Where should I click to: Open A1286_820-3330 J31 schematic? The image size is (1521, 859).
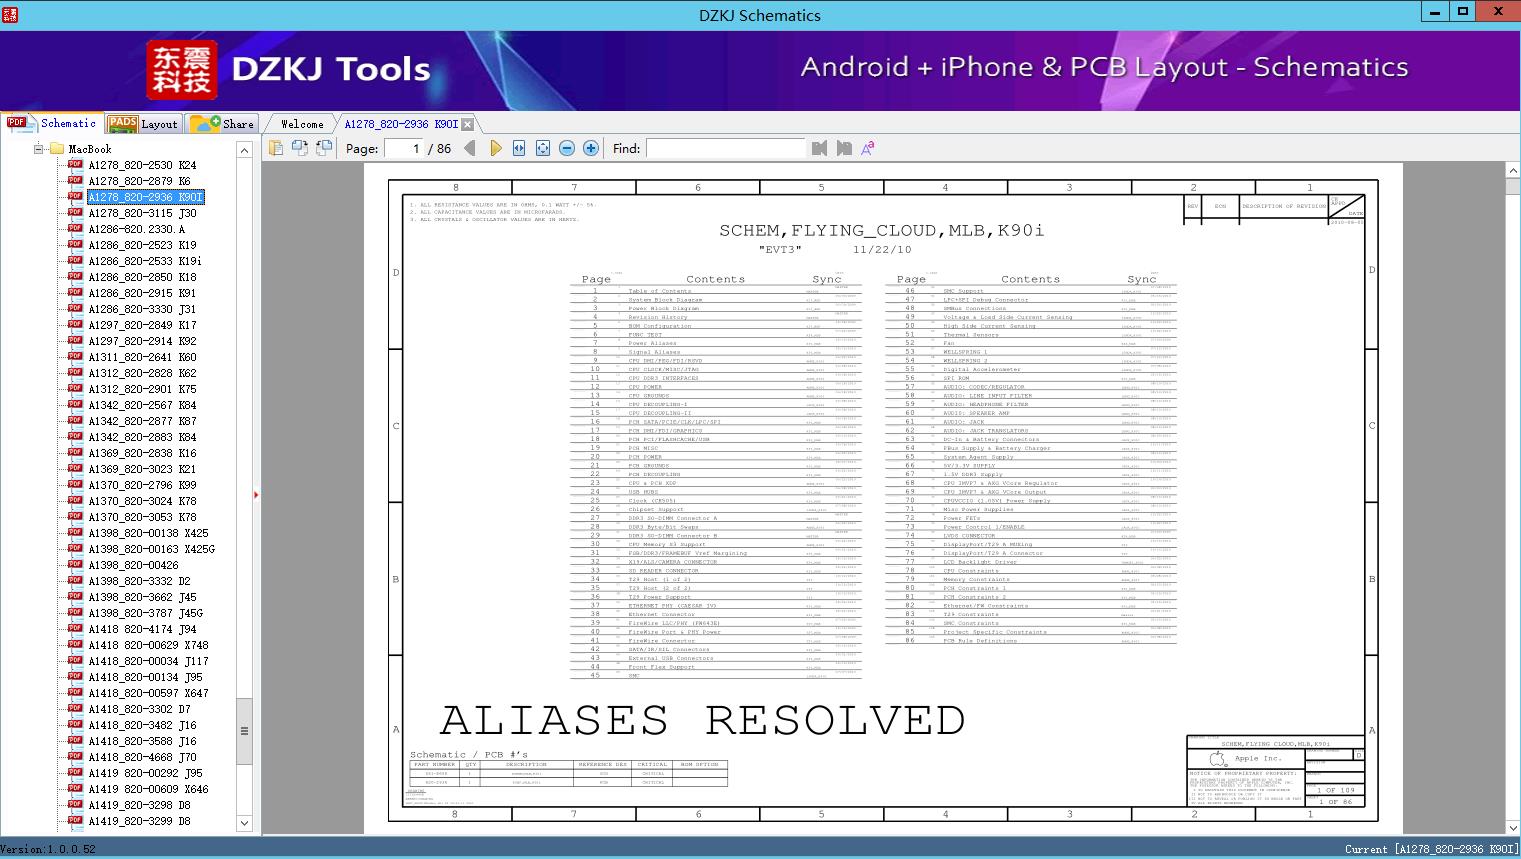142,309
